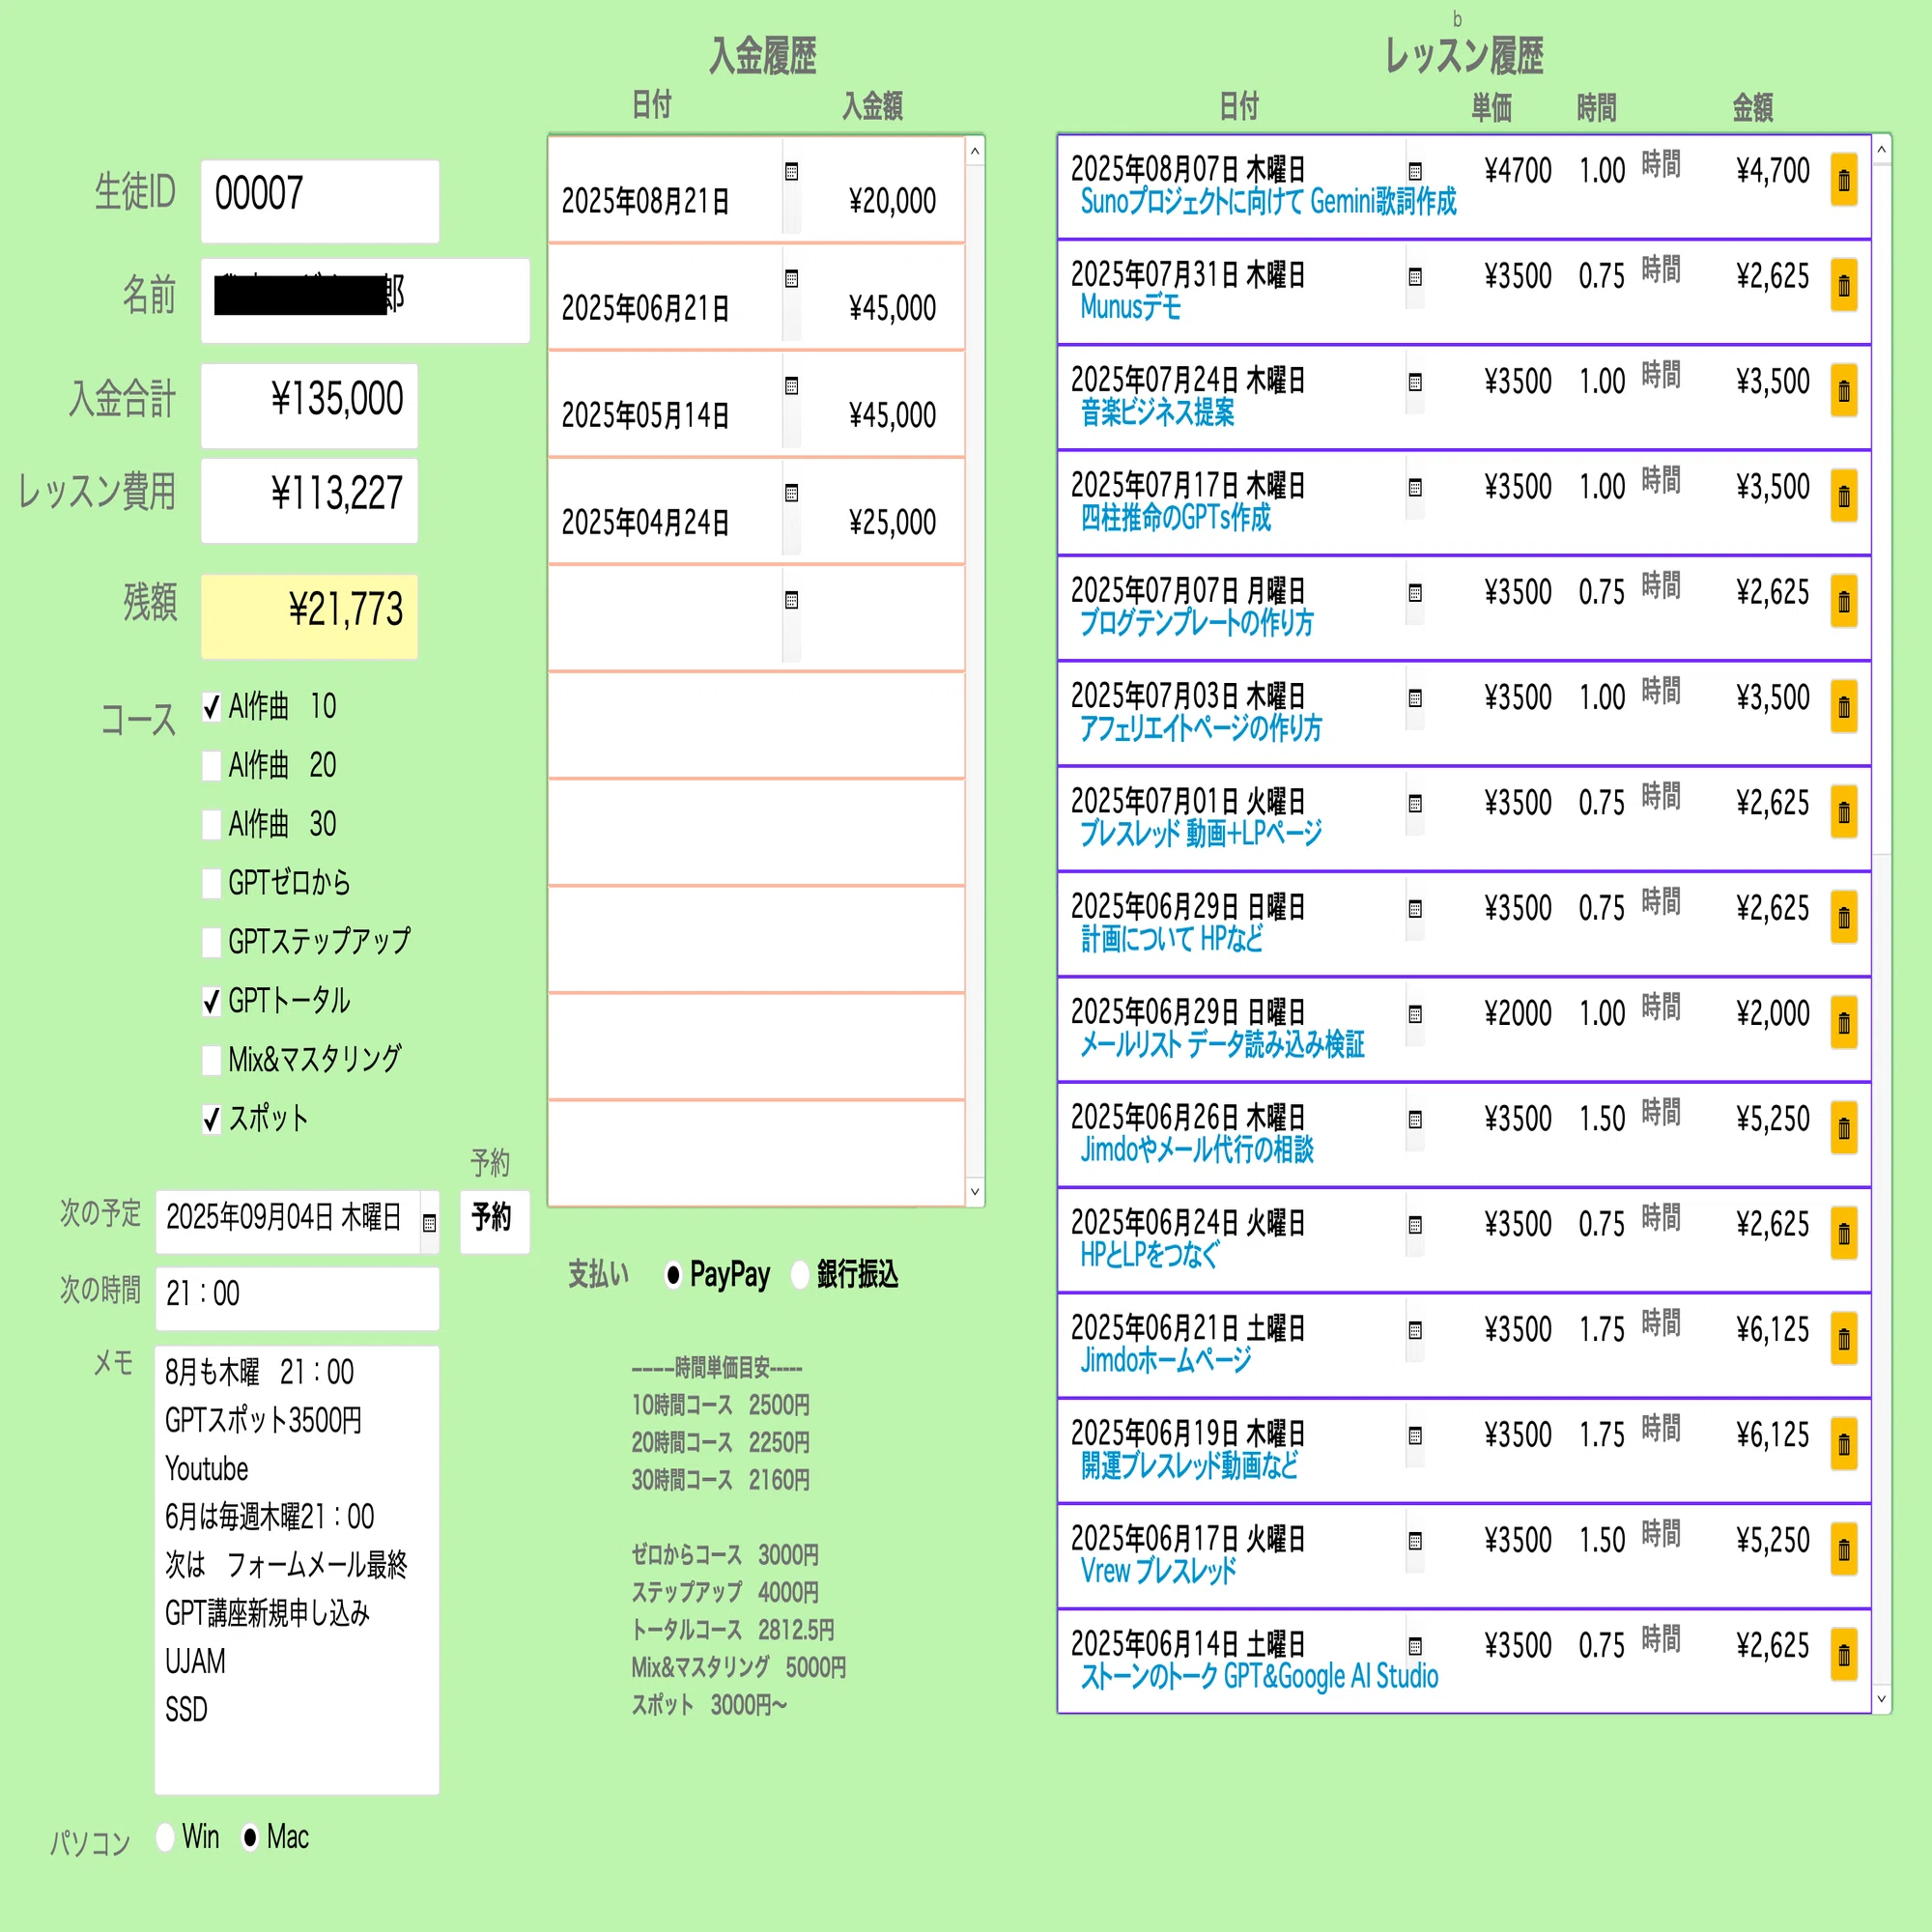Delete the ストーンのトーク GPT lesson row
1932x1932 pixels.
pos(1843,1655)
